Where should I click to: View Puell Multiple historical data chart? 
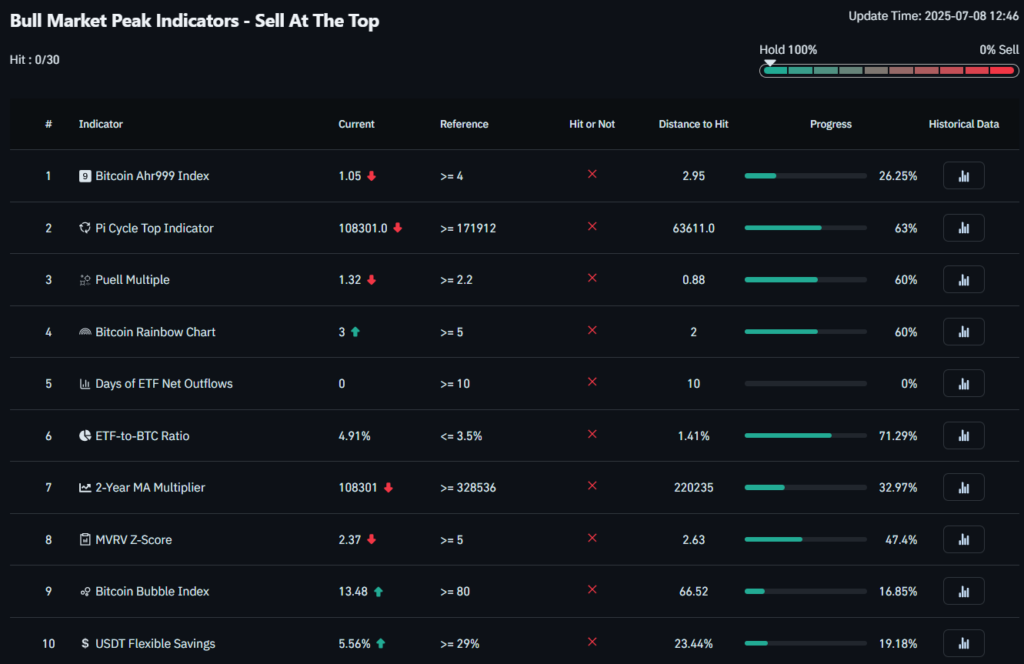coord(963,280)
